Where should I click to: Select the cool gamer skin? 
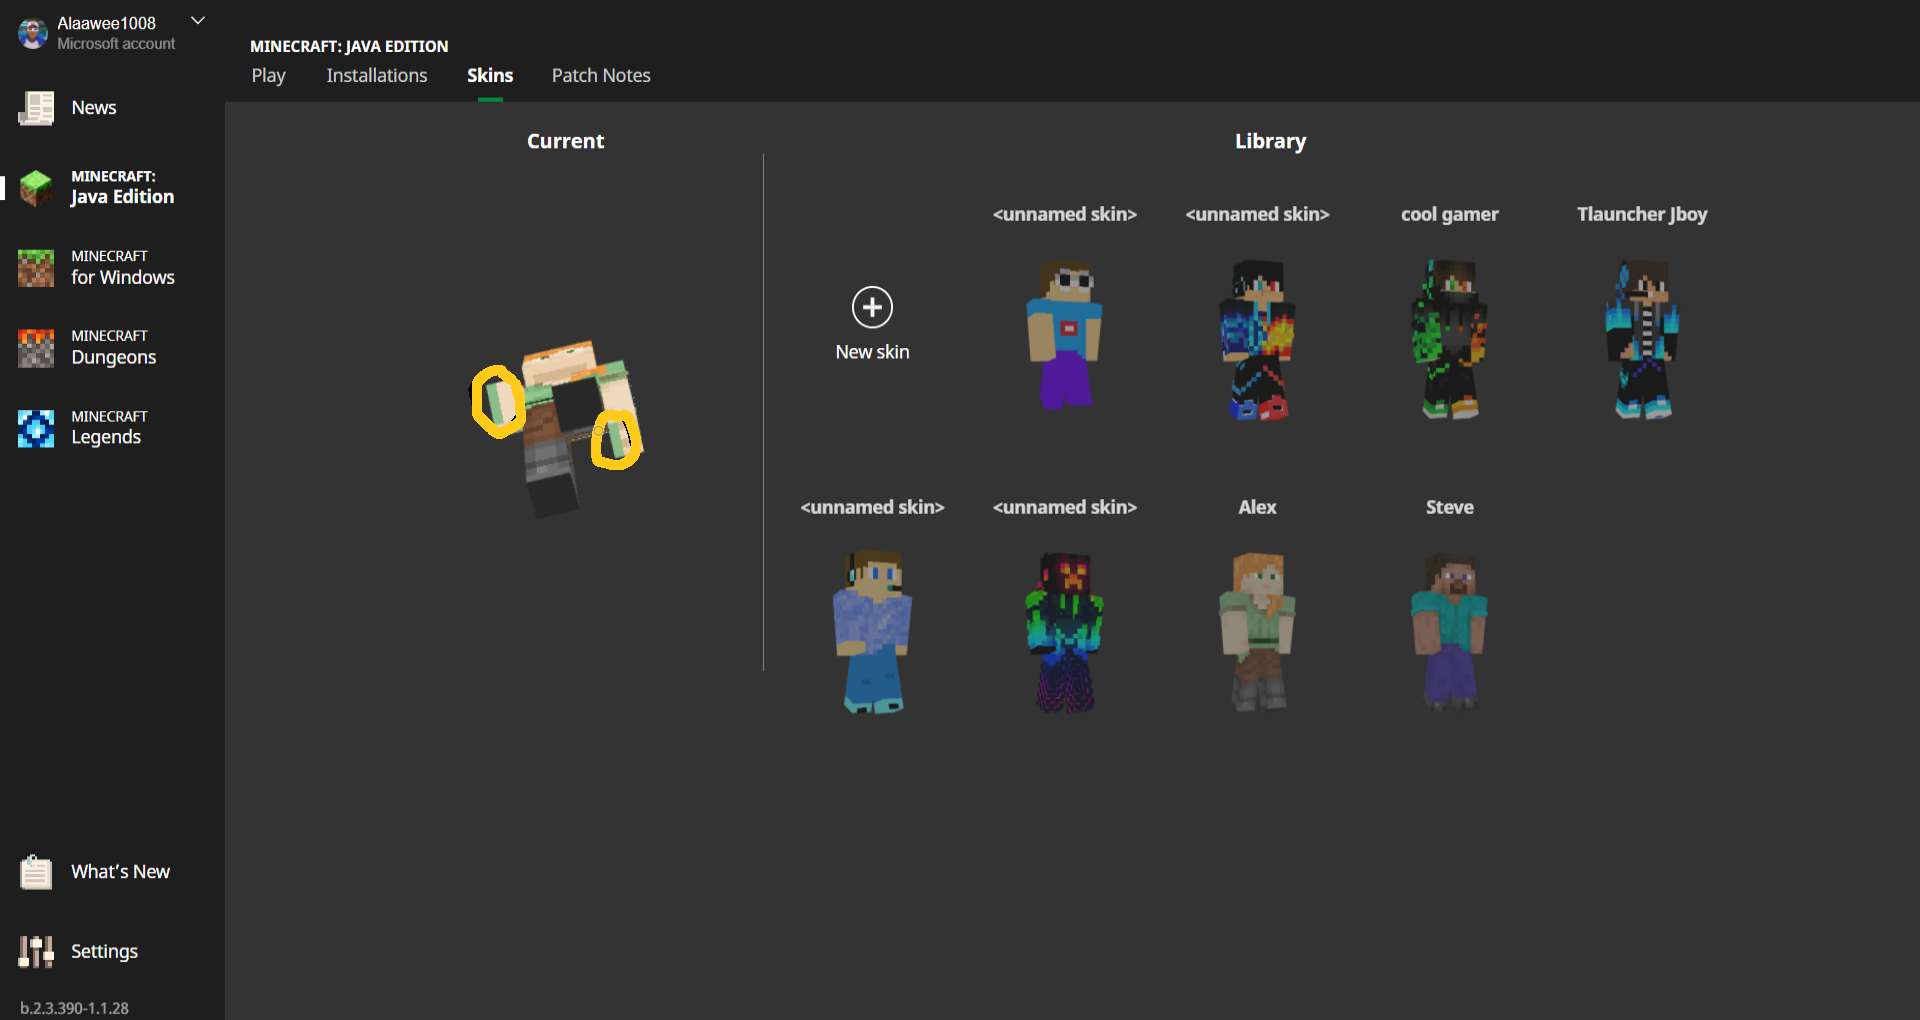point(1449,338)
